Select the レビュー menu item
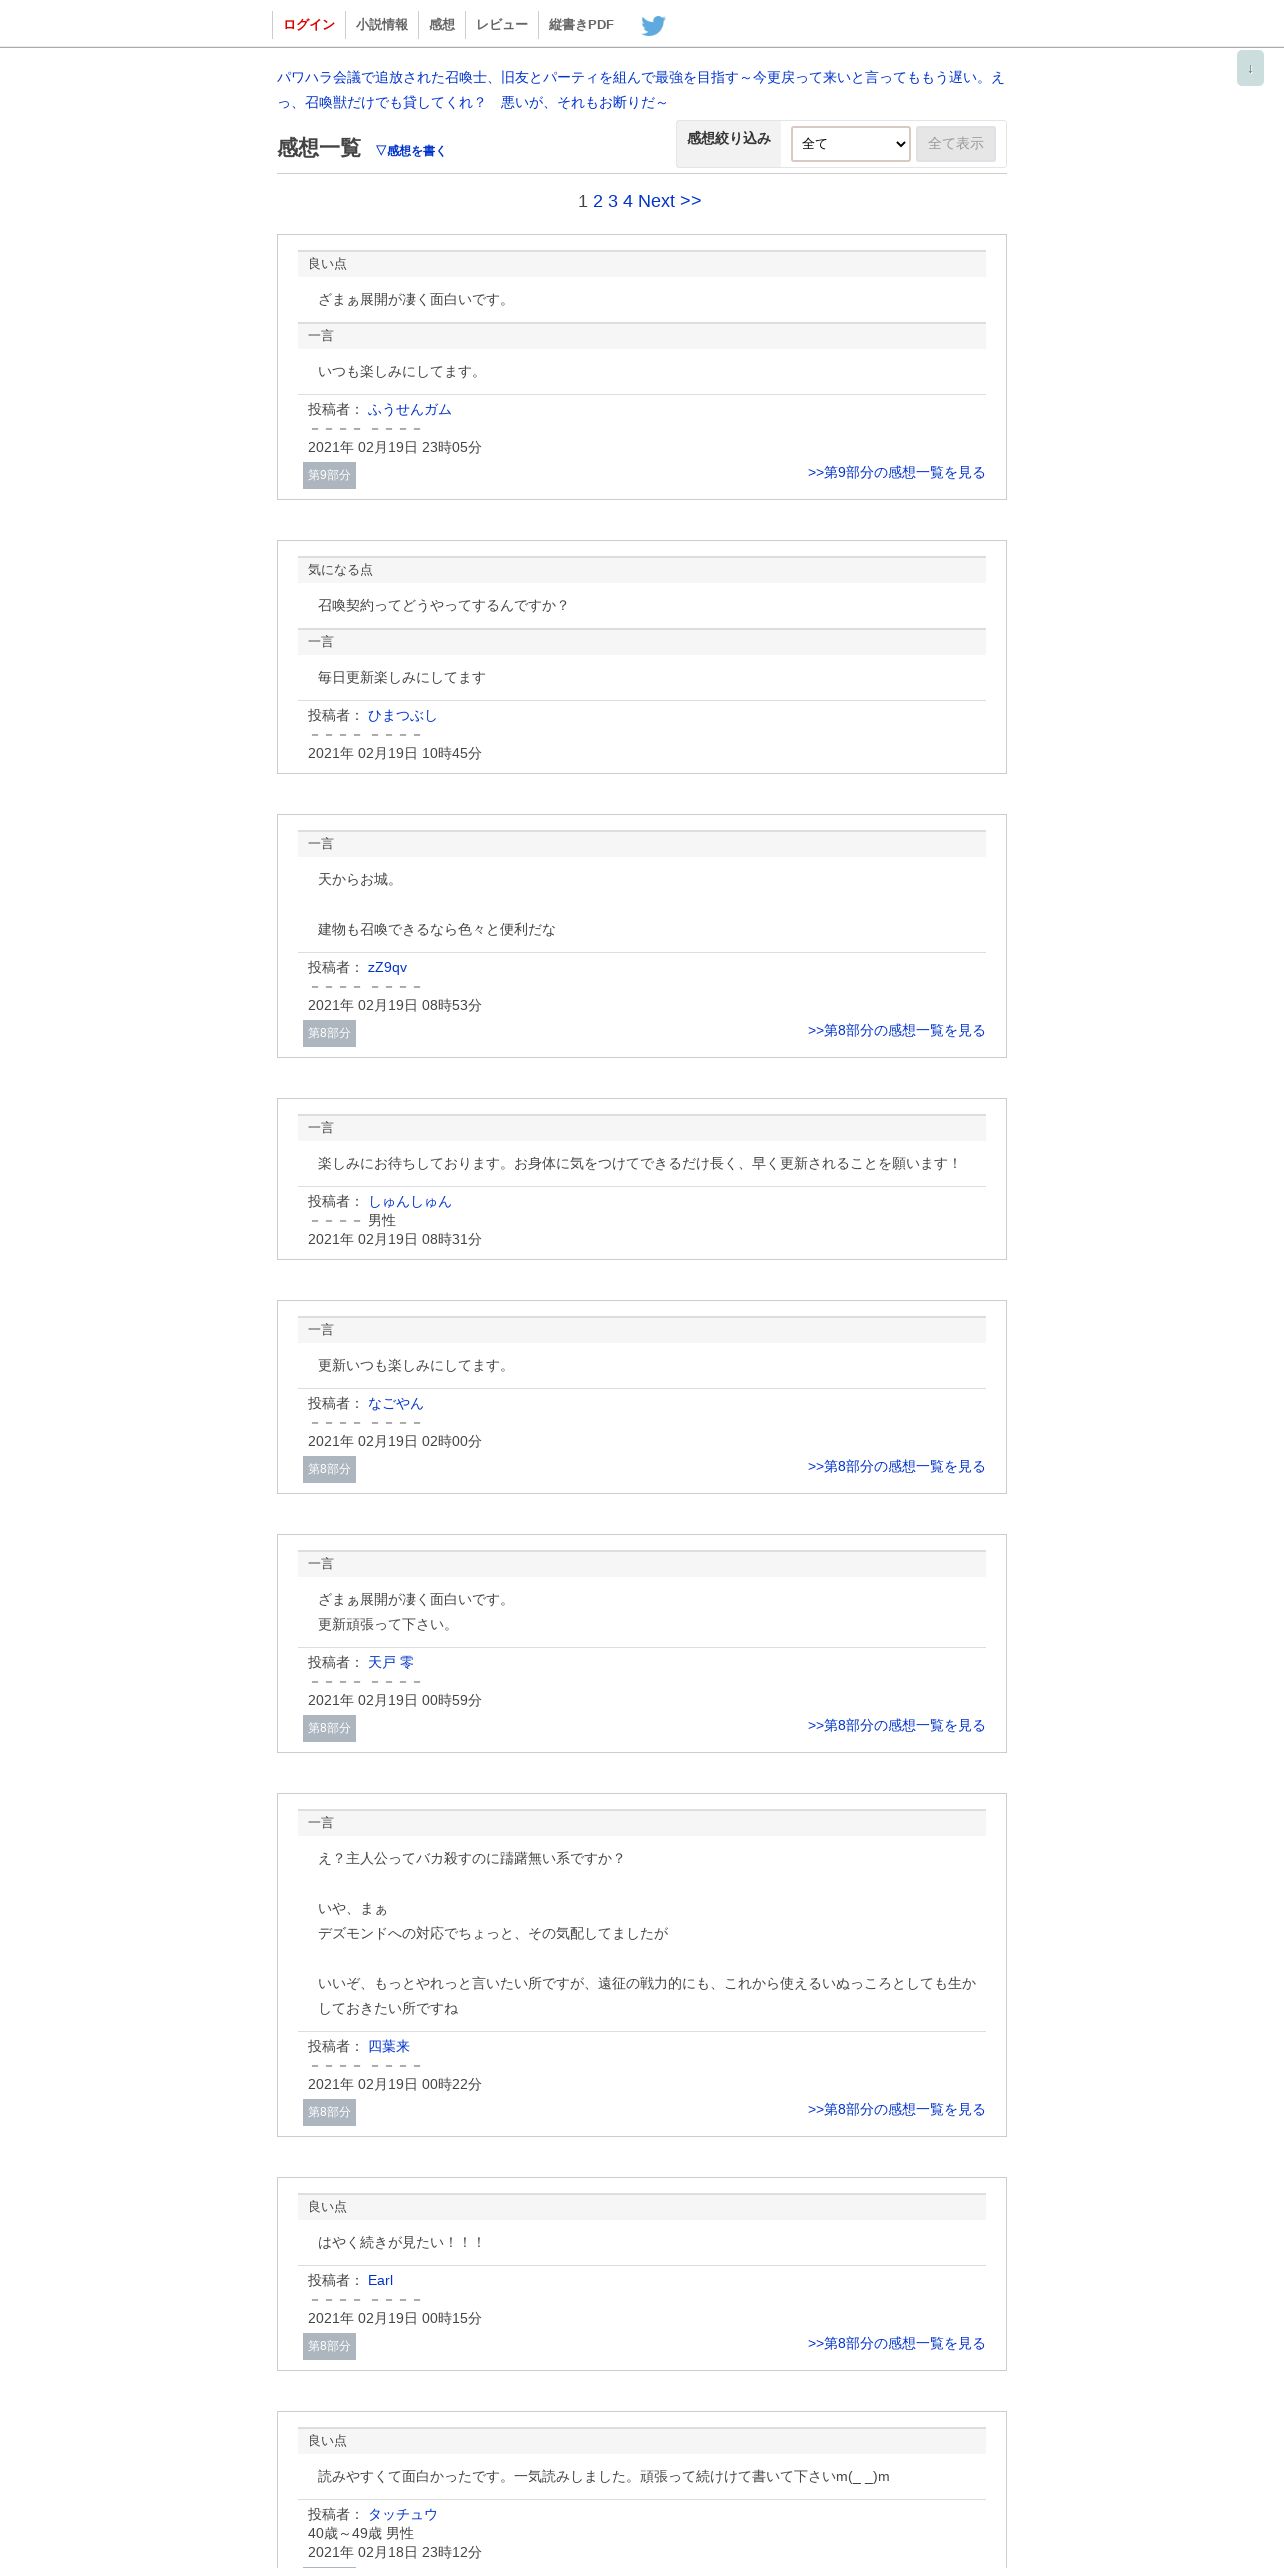 point(502,25)
